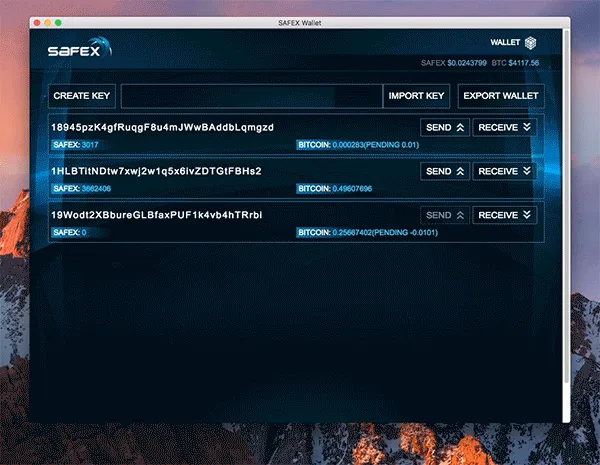Click SAFEX balance 3662406

coord(82,189)
